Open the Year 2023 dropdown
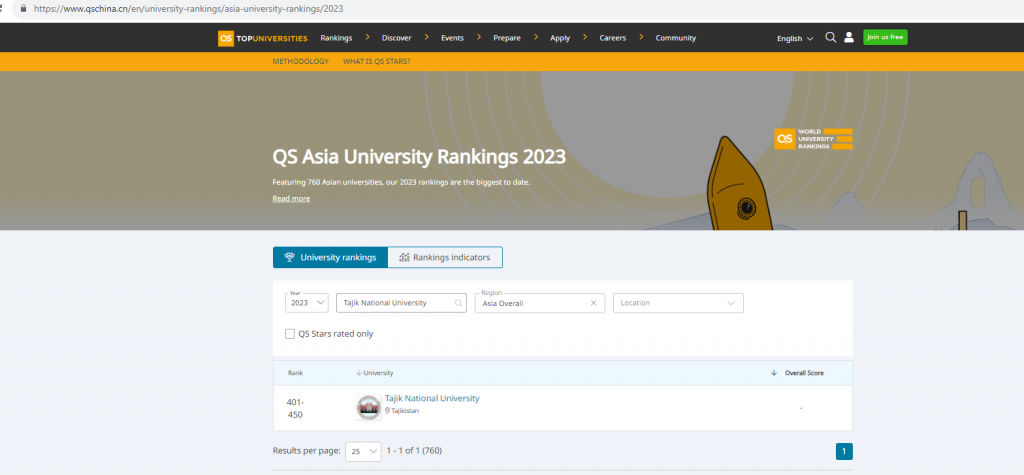The image size is (1024, 475). (307, 303)
